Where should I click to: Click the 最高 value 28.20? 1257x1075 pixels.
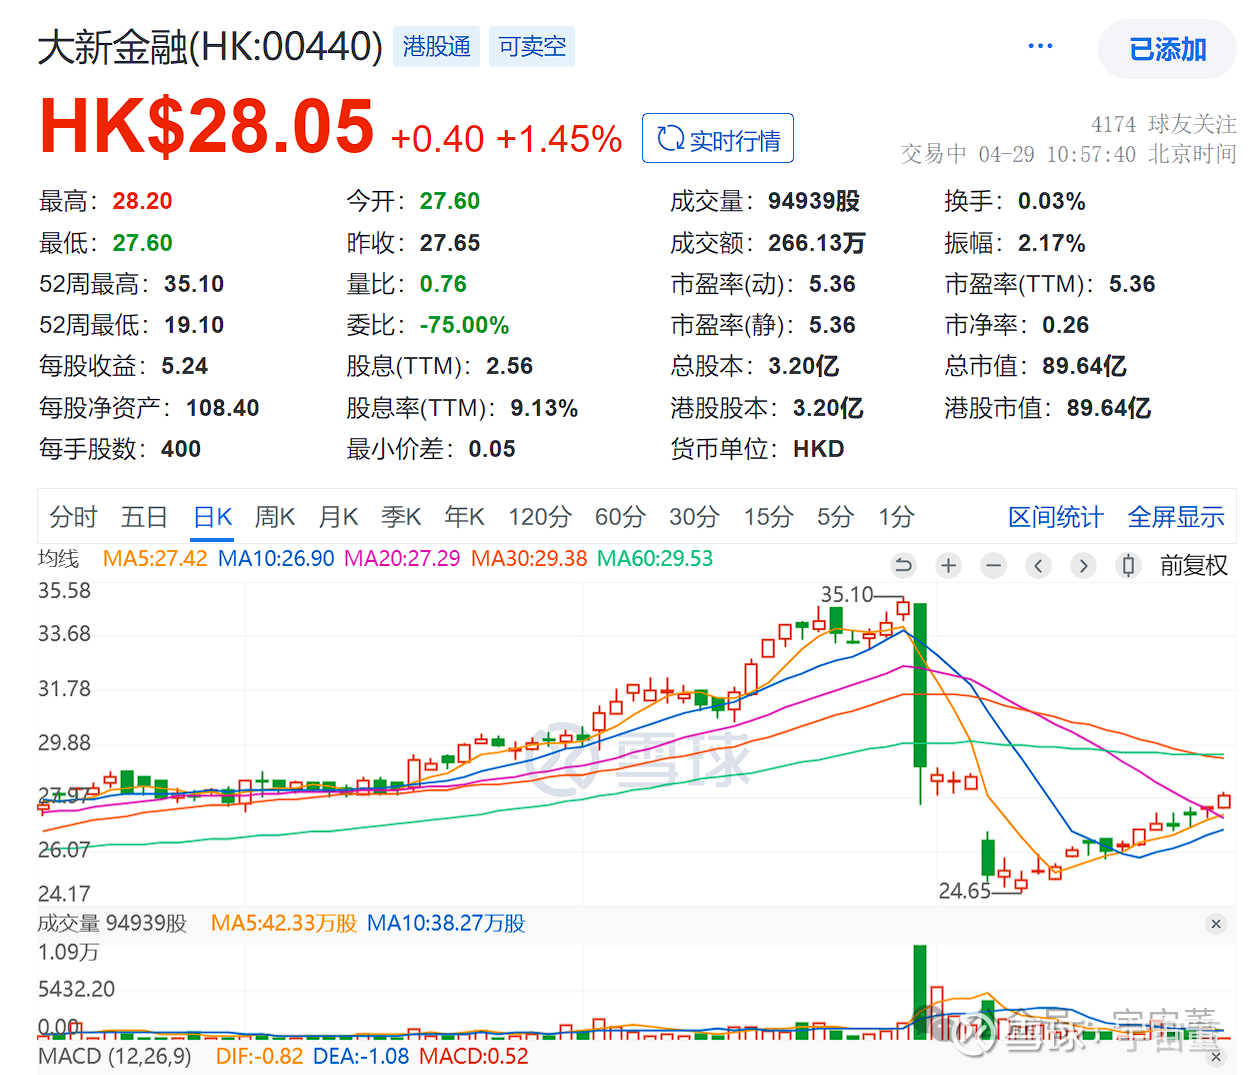142,201
